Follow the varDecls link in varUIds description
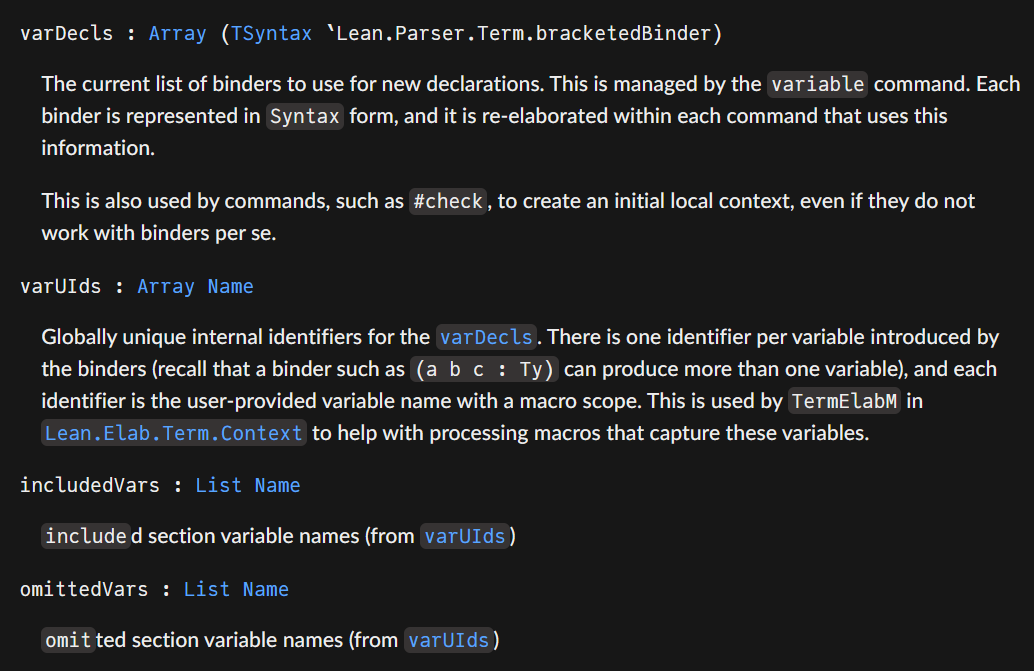 (x=488, y=337)
